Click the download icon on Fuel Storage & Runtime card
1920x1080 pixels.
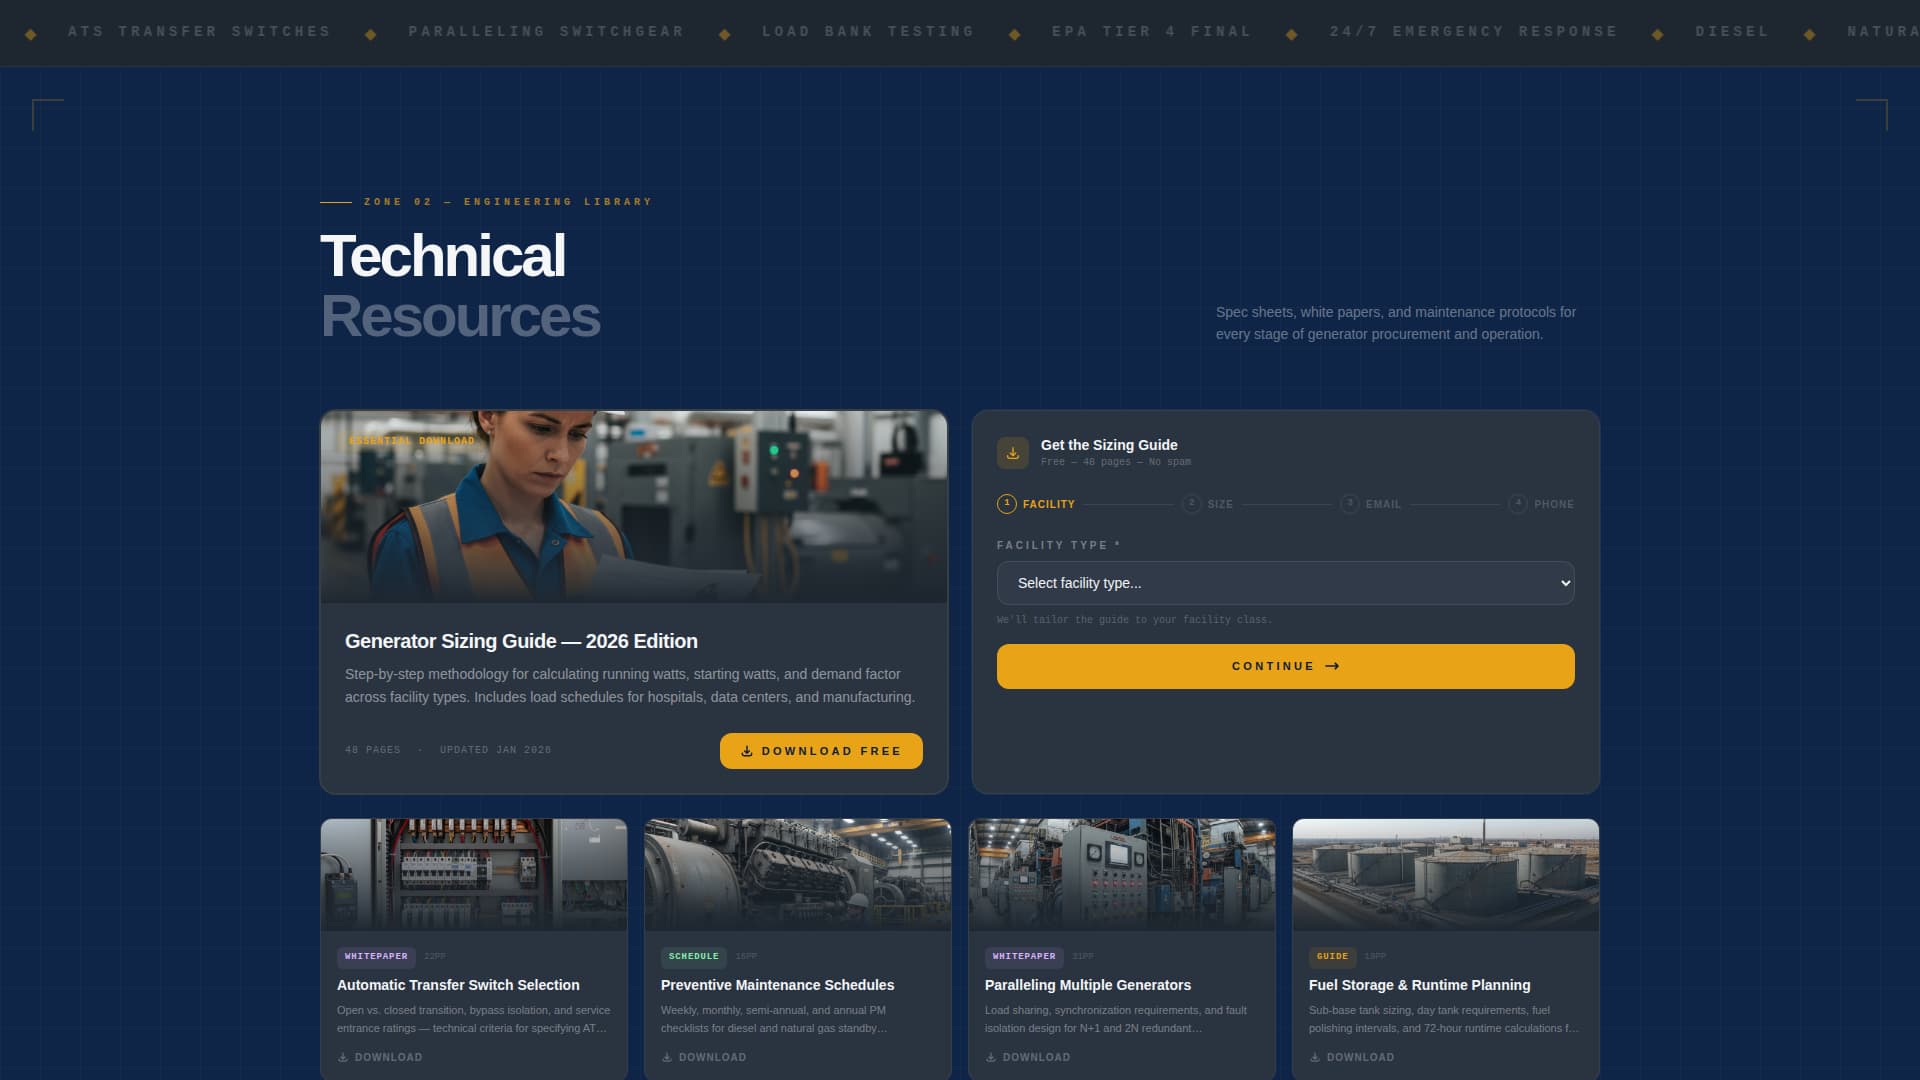click(x=1315, y=1057)
